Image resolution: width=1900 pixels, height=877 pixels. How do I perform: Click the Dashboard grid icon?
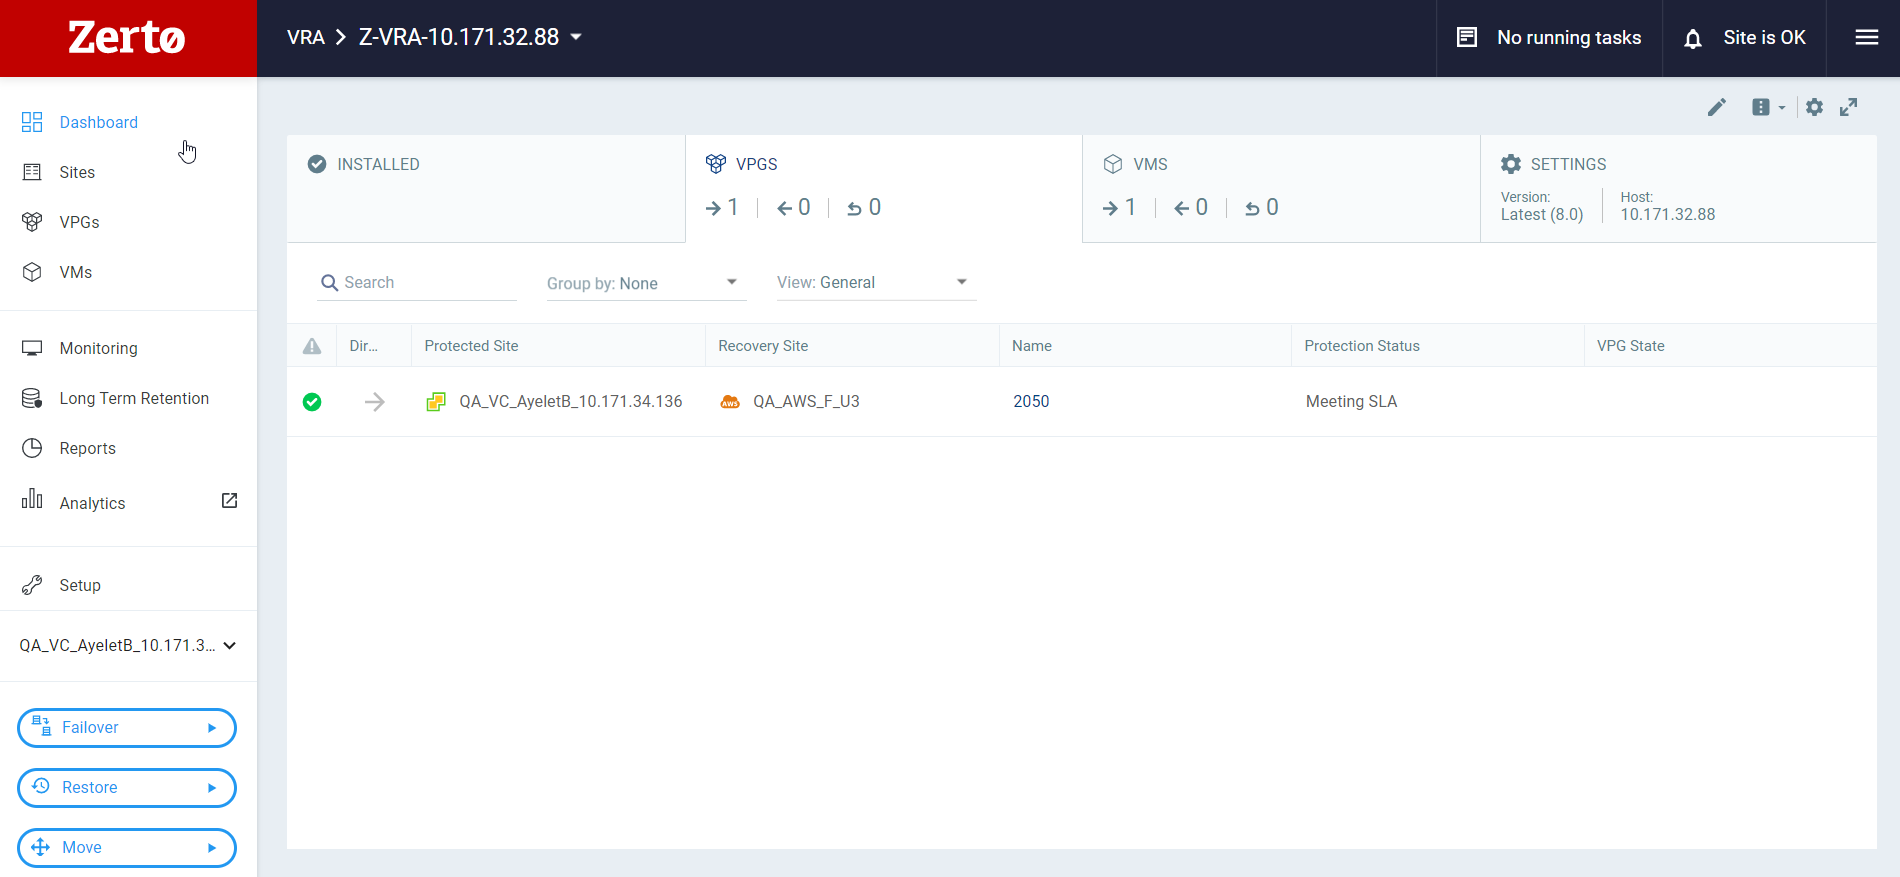click(32, 122)
